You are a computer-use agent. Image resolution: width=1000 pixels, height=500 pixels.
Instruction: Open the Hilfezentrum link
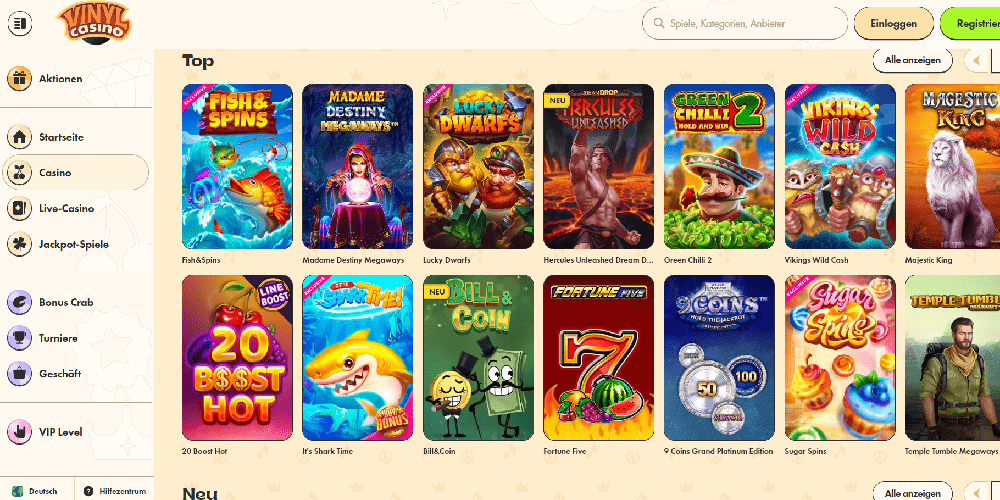115,491
